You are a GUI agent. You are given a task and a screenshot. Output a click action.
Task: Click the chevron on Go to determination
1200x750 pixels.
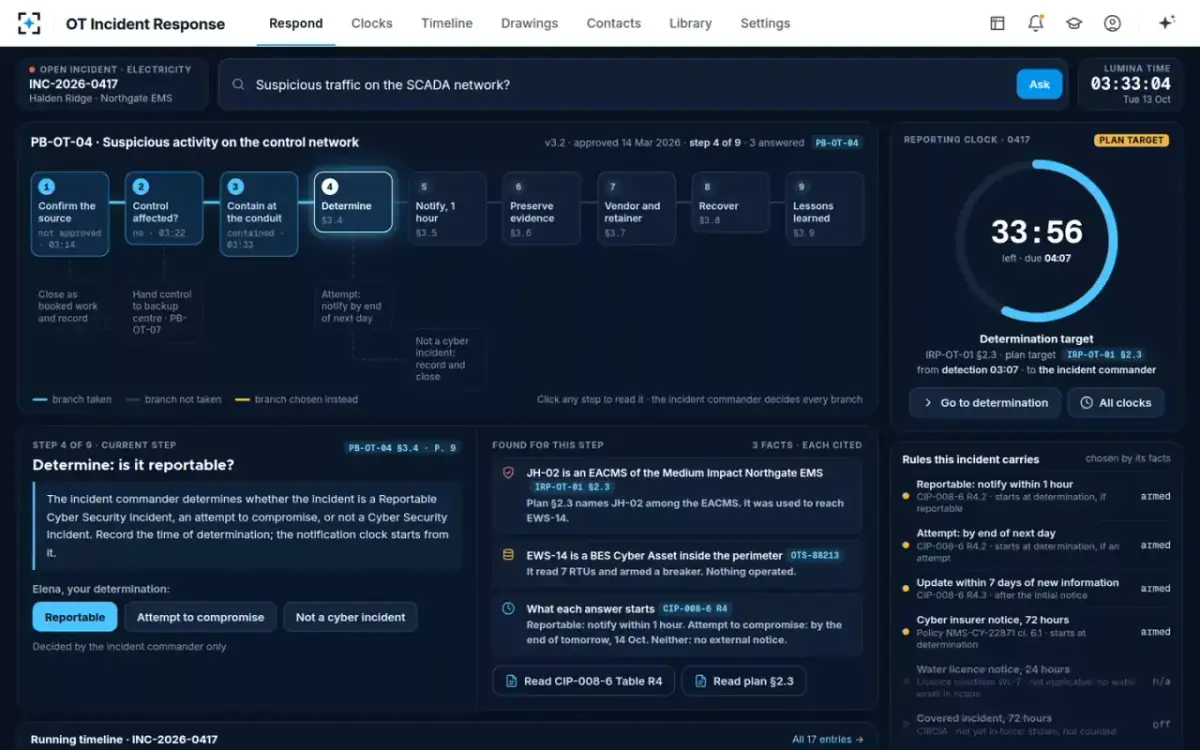point(927,403)
